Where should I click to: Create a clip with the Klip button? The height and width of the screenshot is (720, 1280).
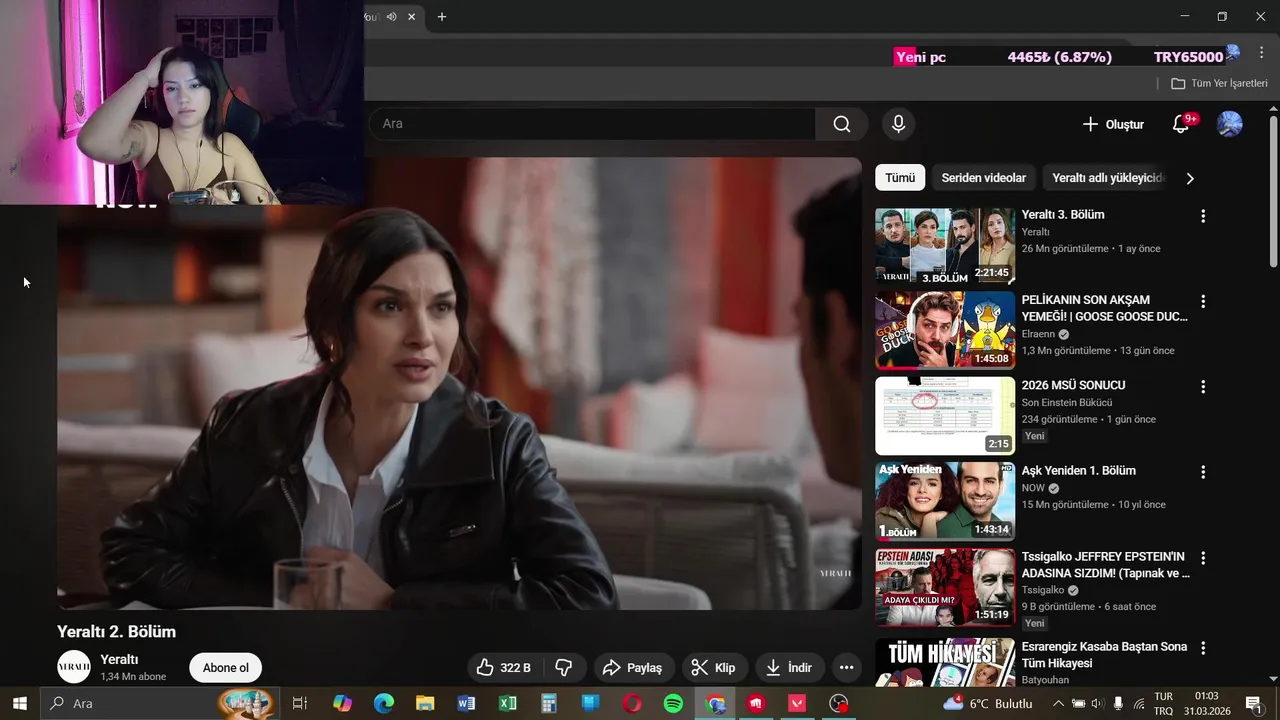714,668
